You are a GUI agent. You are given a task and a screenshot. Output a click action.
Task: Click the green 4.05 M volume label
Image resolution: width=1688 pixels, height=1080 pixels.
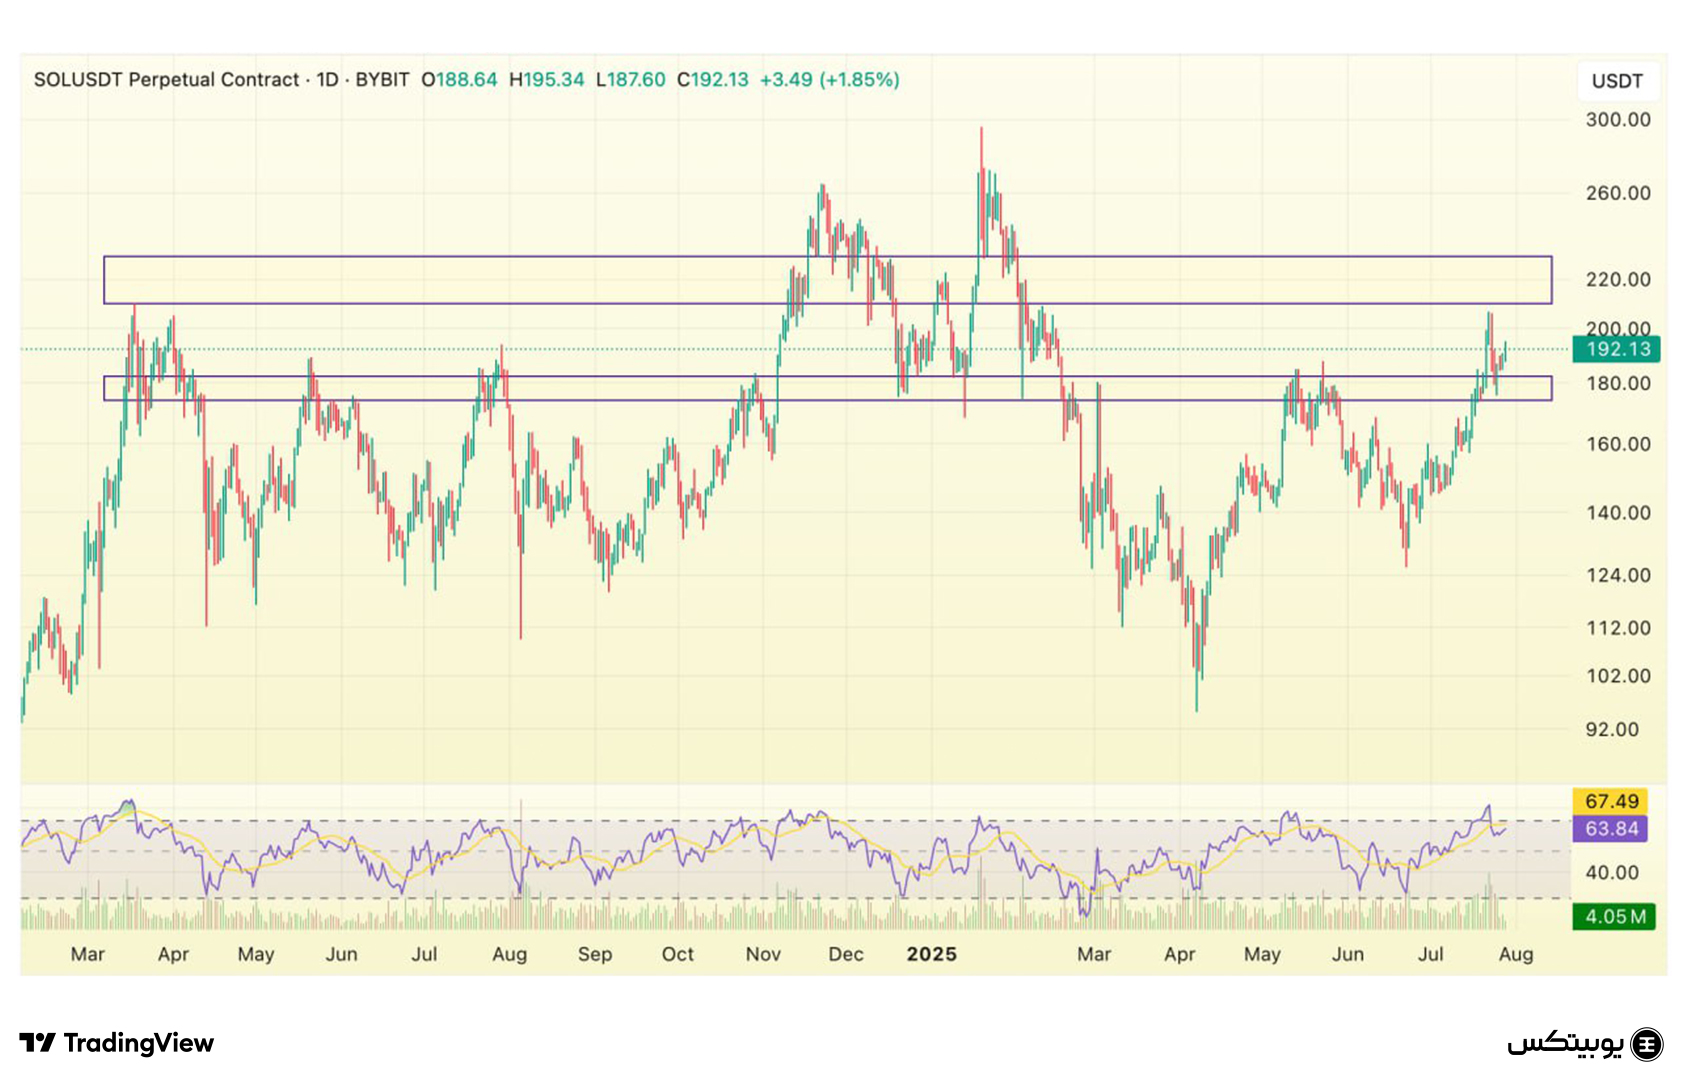(x=1613, y=916)
